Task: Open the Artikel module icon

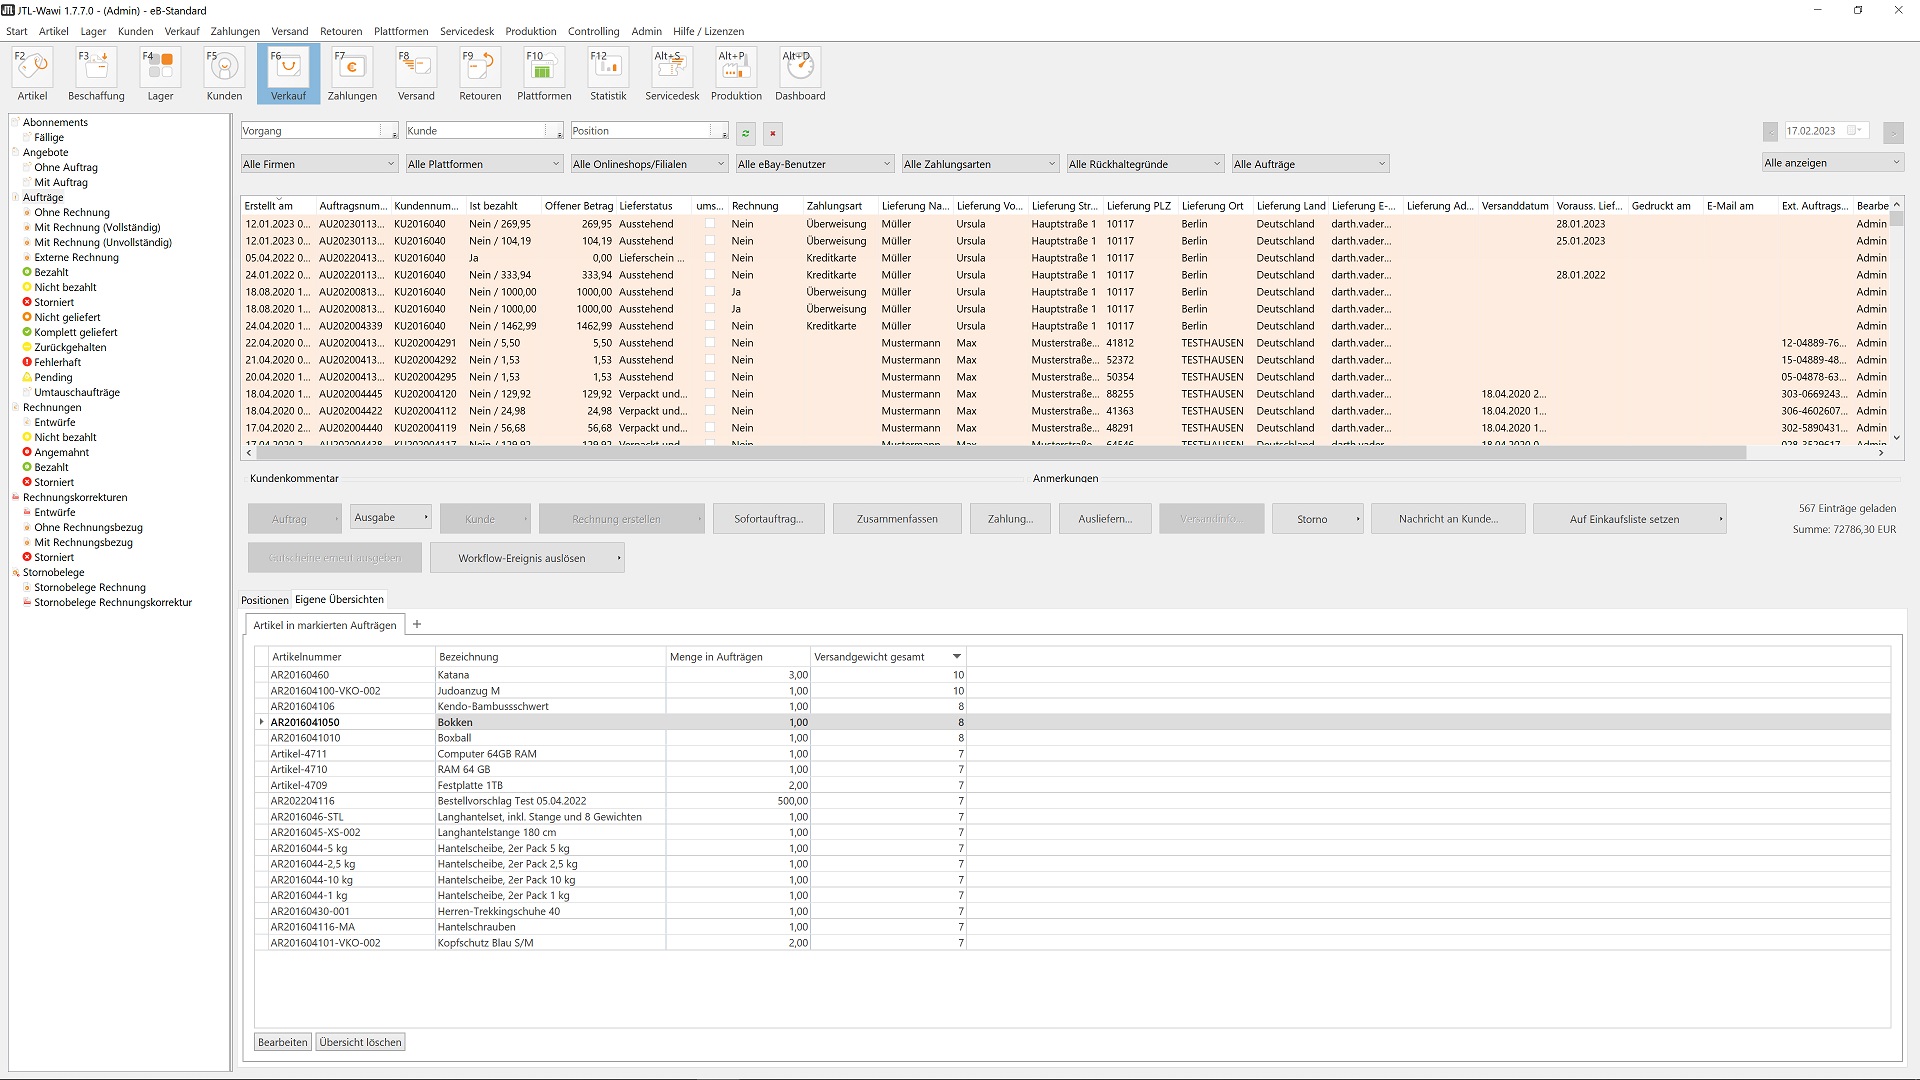Action: [x=32, y=74]
